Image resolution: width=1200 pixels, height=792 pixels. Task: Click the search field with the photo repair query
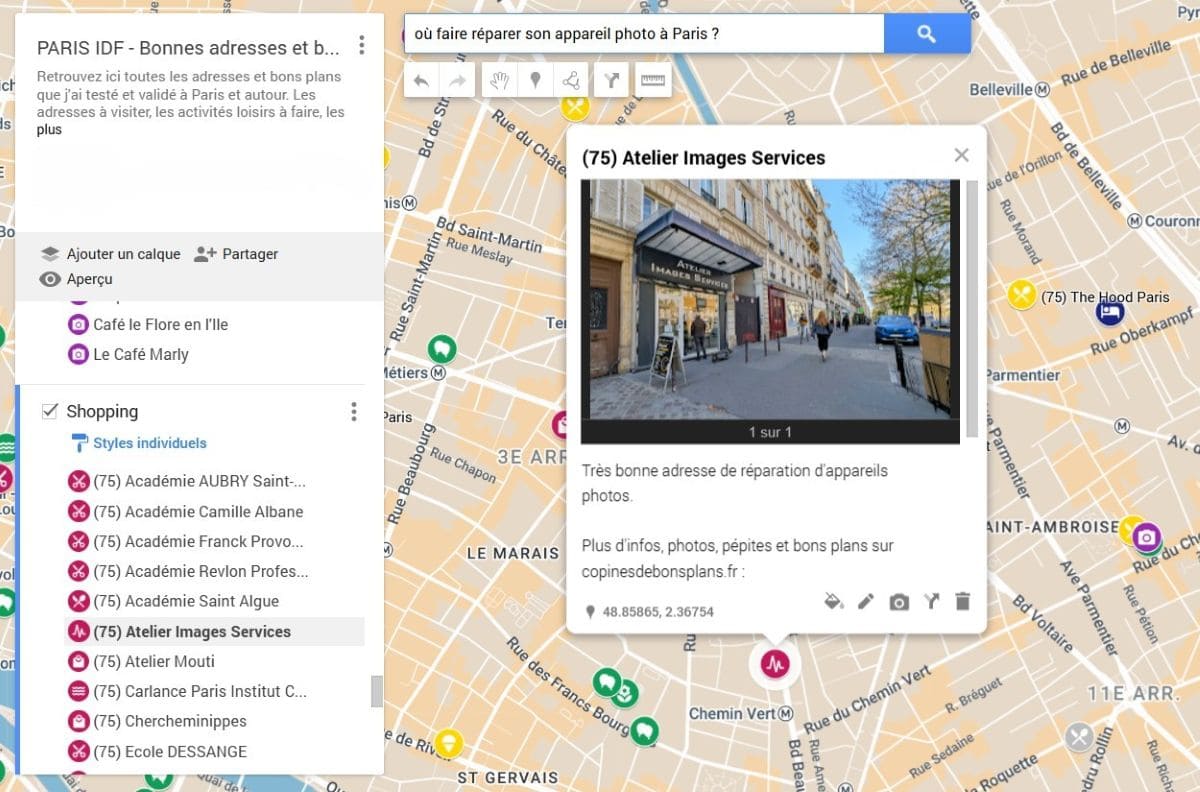point(644,34)
